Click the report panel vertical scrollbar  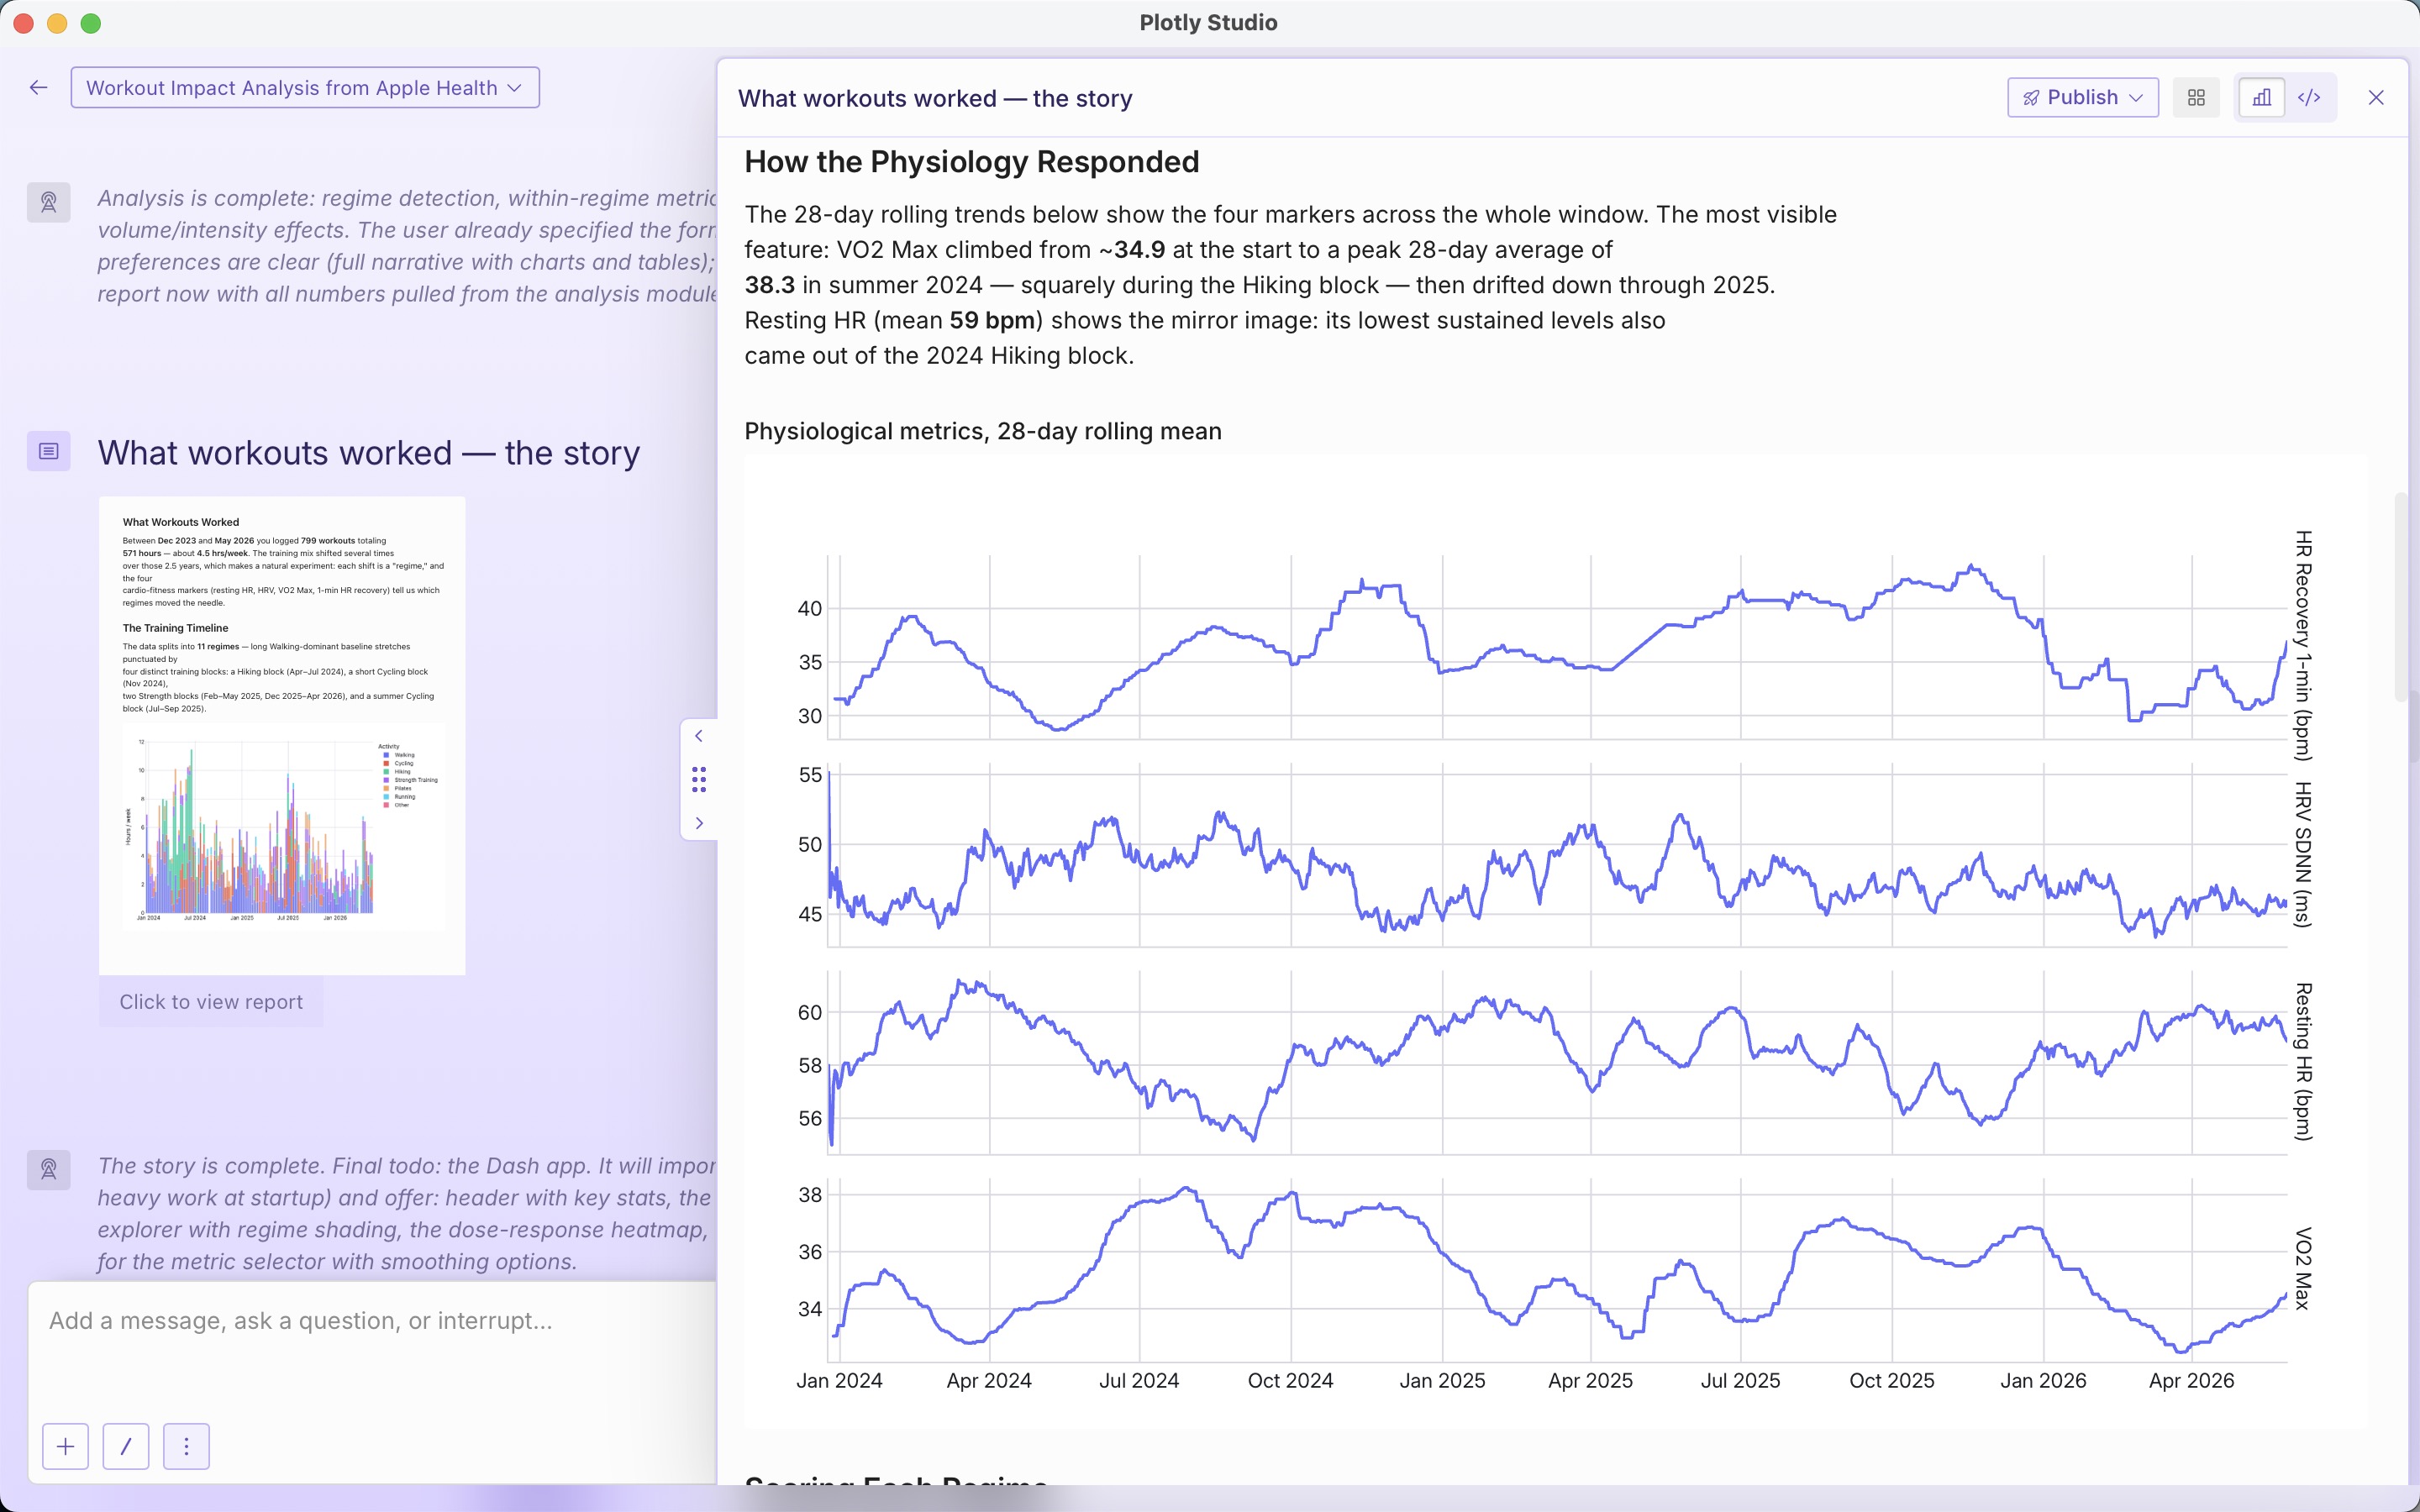coord(2401,596)
